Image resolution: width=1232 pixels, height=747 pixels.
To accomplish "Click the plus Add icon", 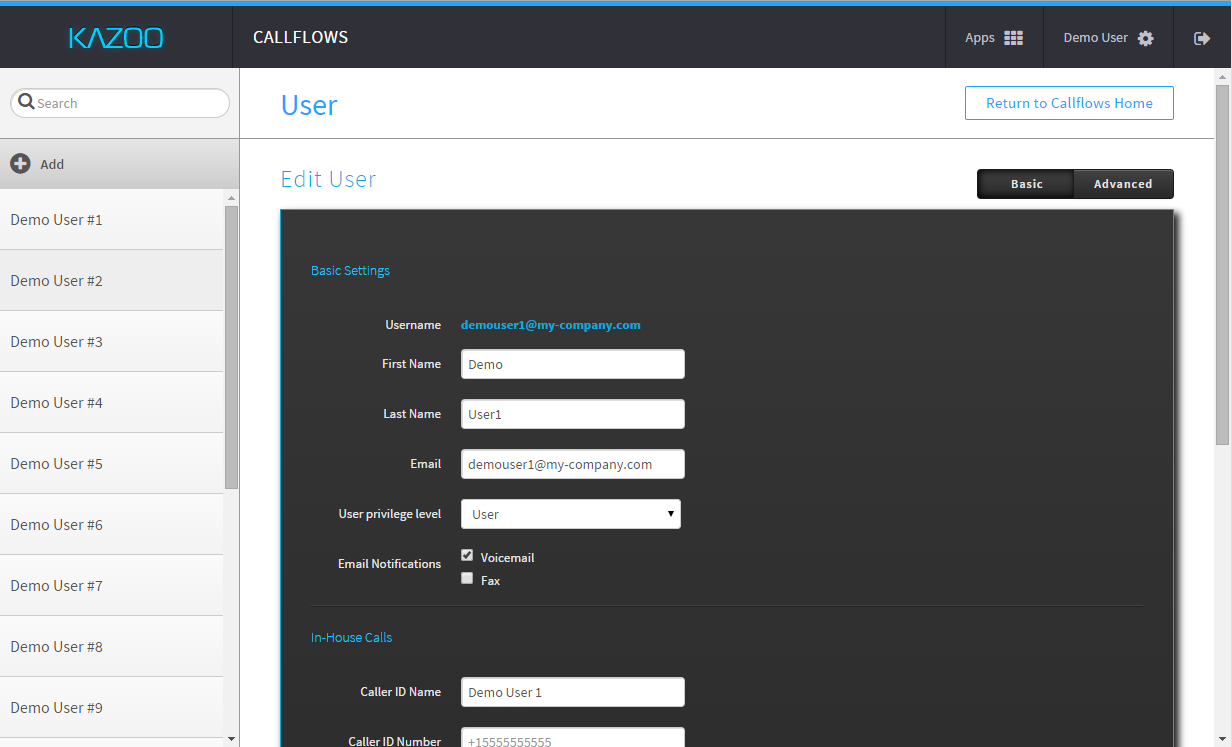I will [x=20, y=164].
